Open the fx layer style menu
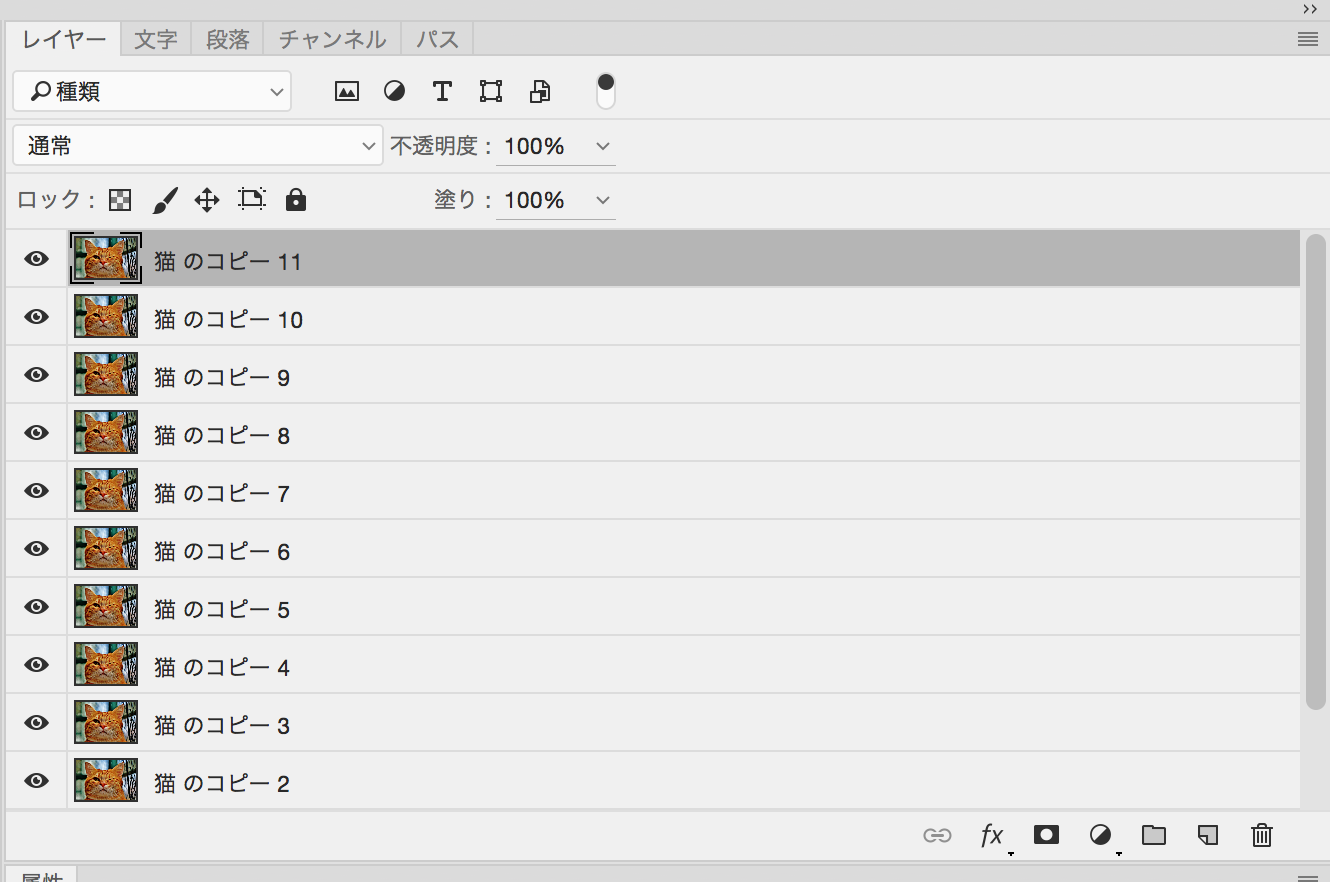 [992, 835]
